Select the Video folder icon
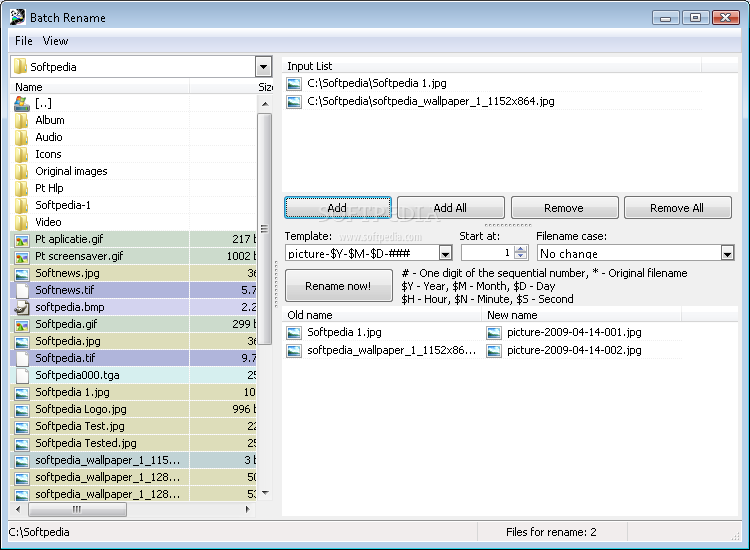Image resolution: width=750 pixels, height=550 pixels. [x=21, y=222]
